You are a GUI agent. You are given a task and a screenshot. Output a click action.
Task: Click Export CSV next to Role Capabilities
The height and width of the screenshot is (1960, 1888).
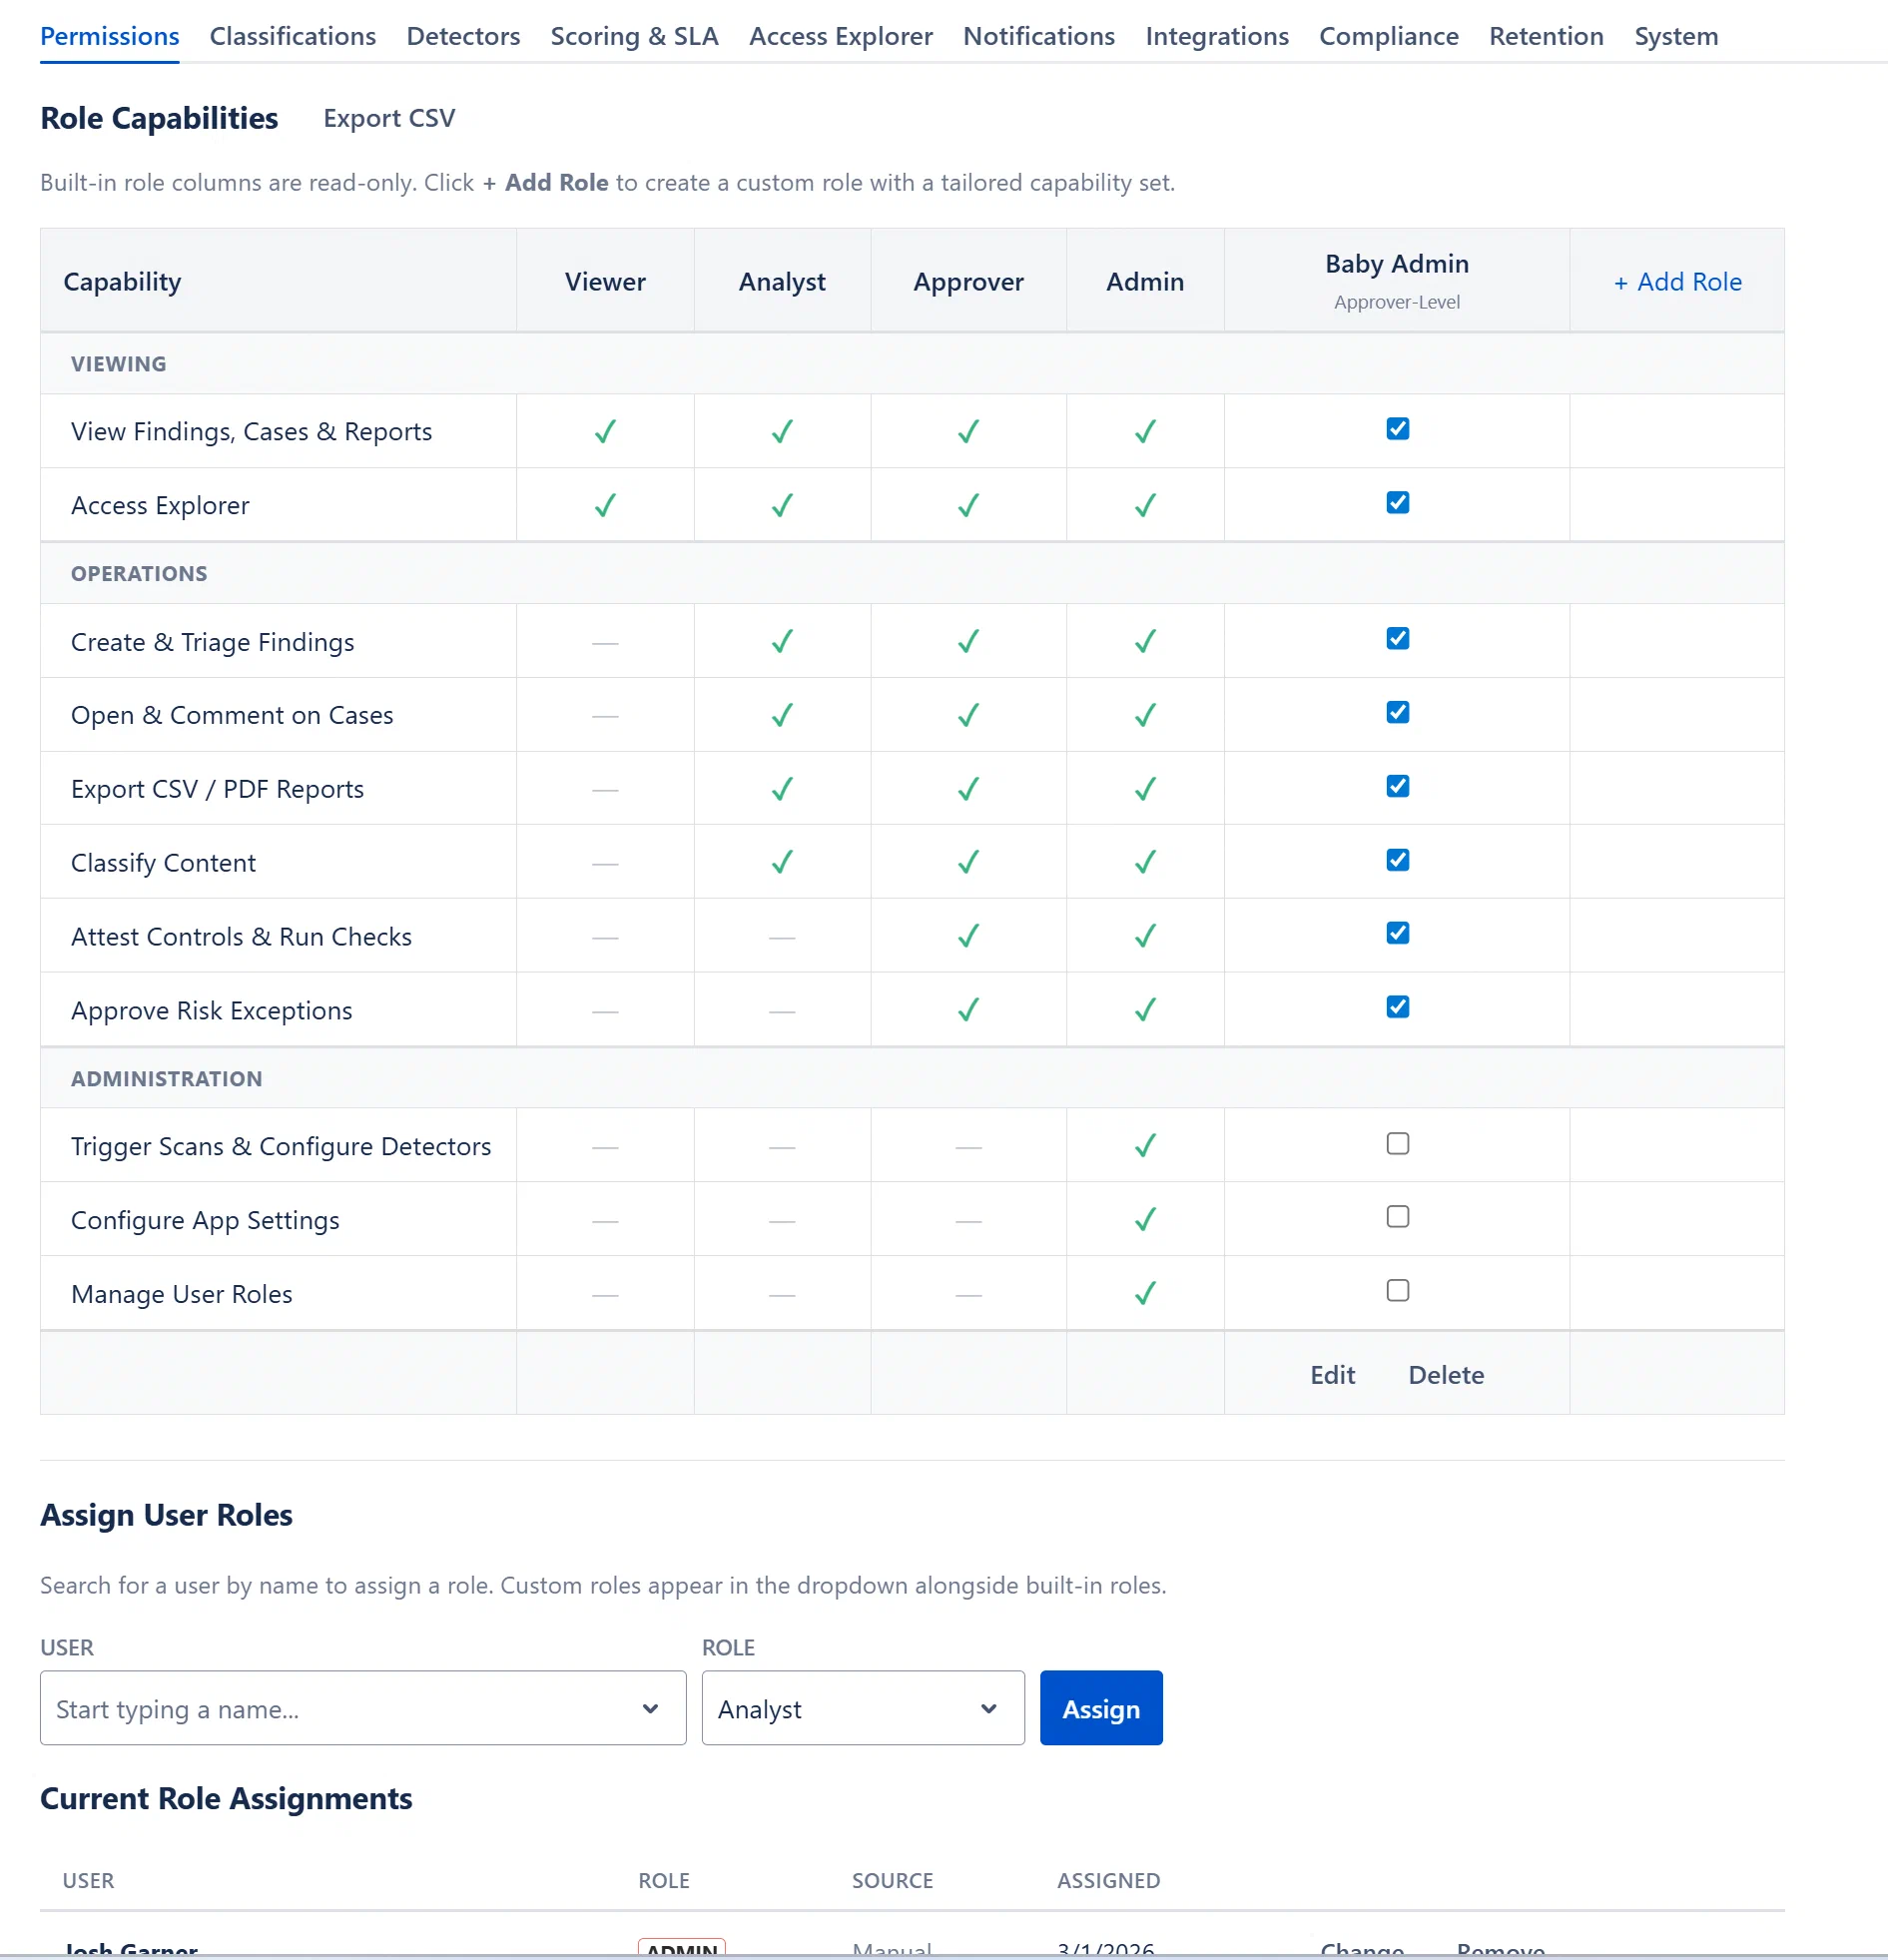click(x=389, y=118)
